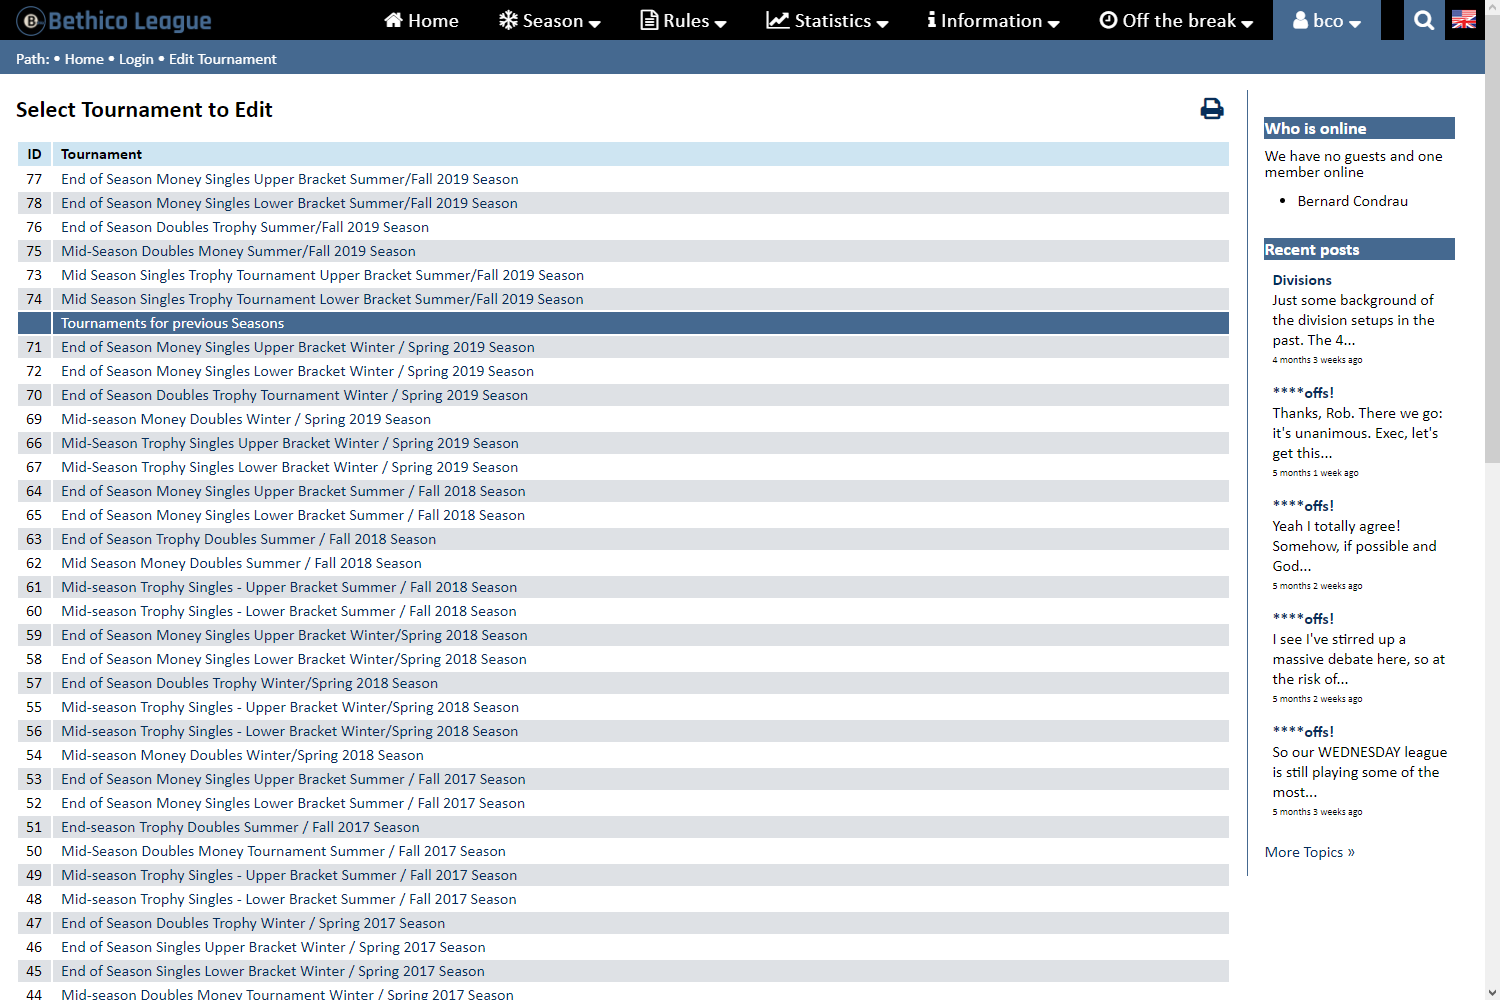1500x1000 pixels.
Task: Open tournament 77 End of Season Money Singles Upper
Action: pos(289,179)
